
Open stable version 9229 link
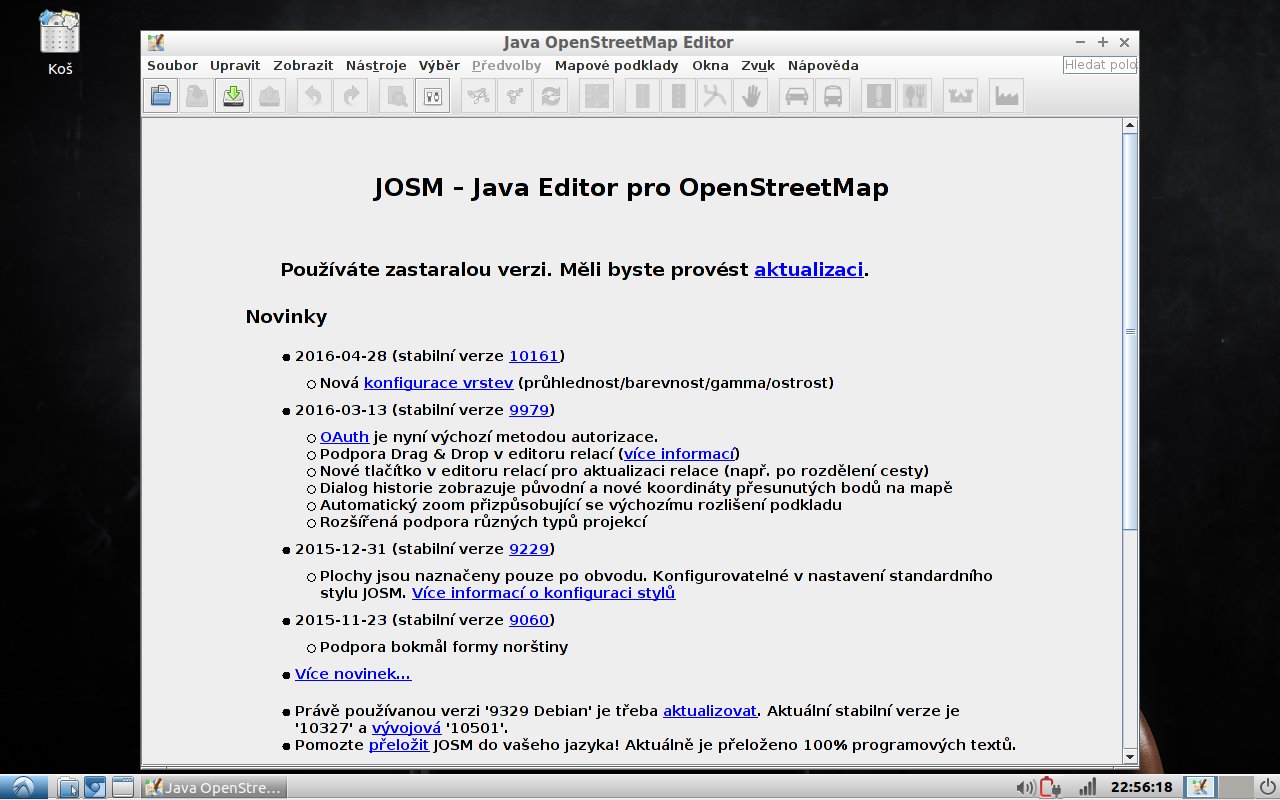pyautogui.click(x=529, y=548)
